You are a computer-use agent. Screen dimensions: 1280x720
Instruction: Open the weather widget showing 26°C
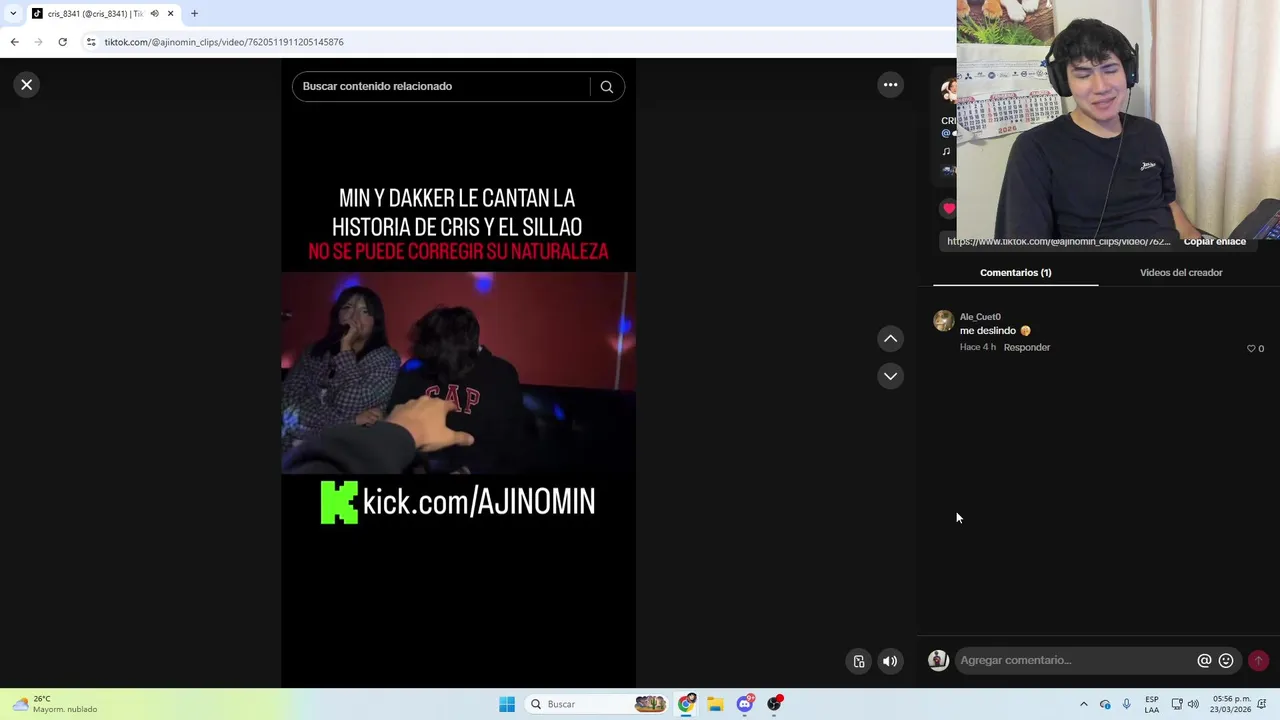(55, 704)
